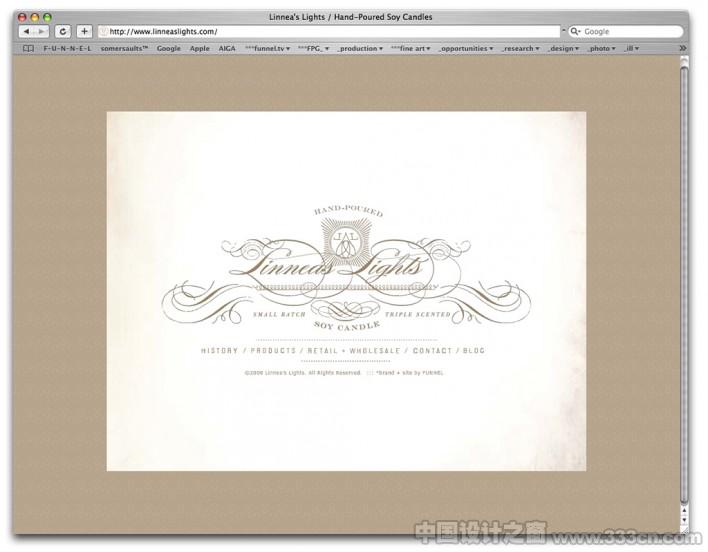Expand the _production bookmark folder
This screenshot has height=552, width=708.
coord(360,48)
